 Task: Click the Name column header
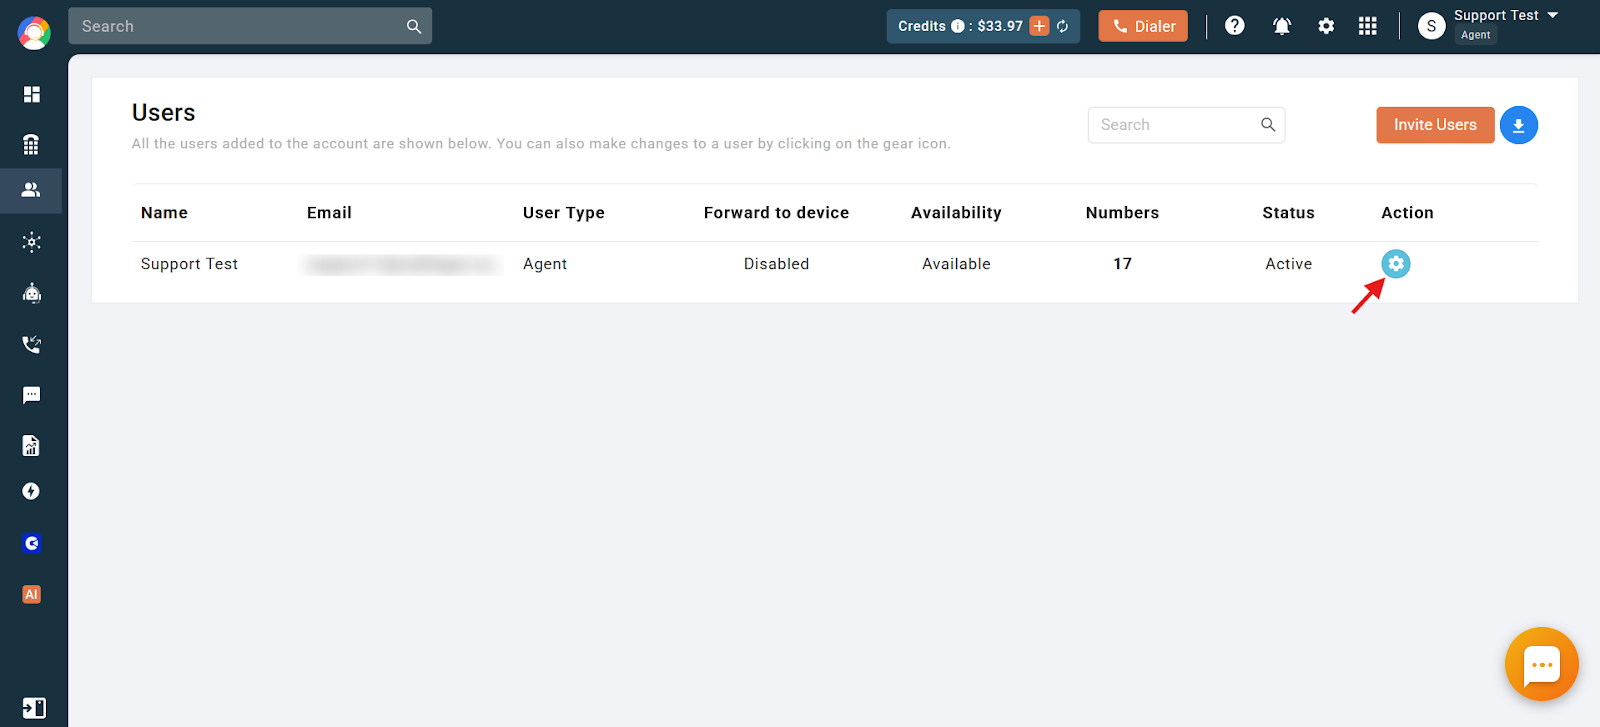pos(164,213)
